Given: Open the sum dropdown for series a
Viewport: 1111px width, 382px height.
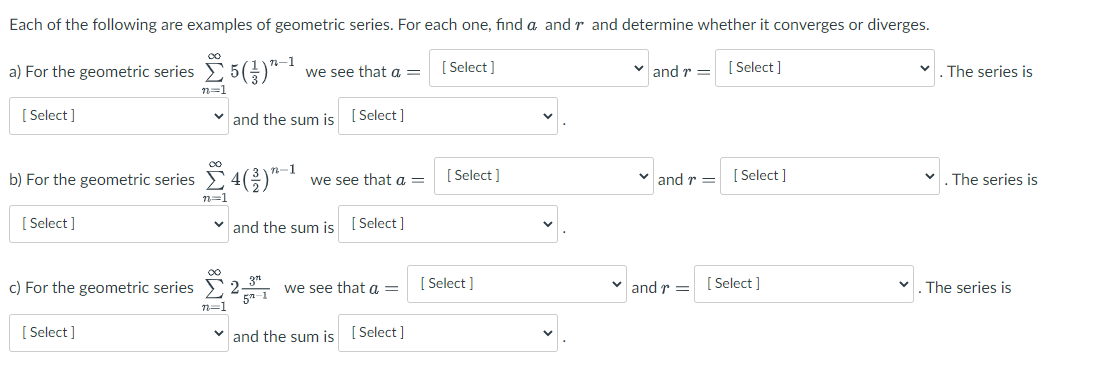Looking at the screenshot, I should 448,116.
